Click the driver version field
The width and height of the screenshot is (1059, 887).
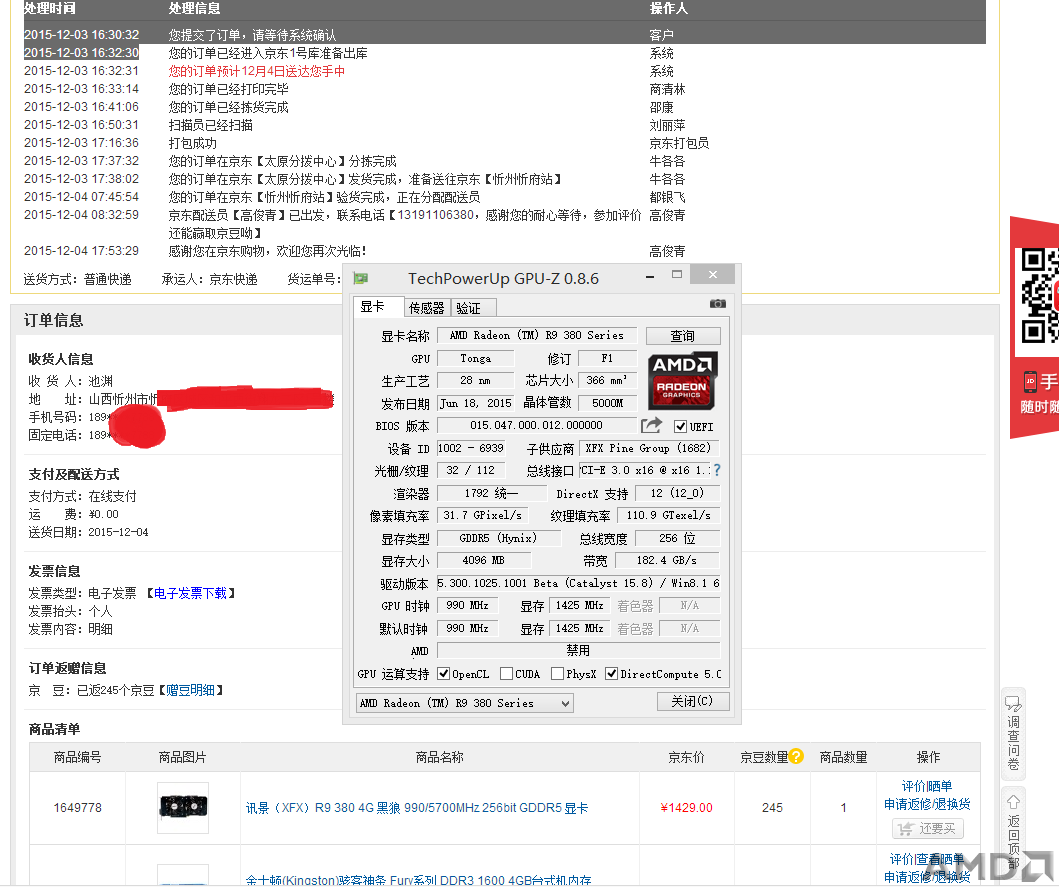click(x=578, y=583)
